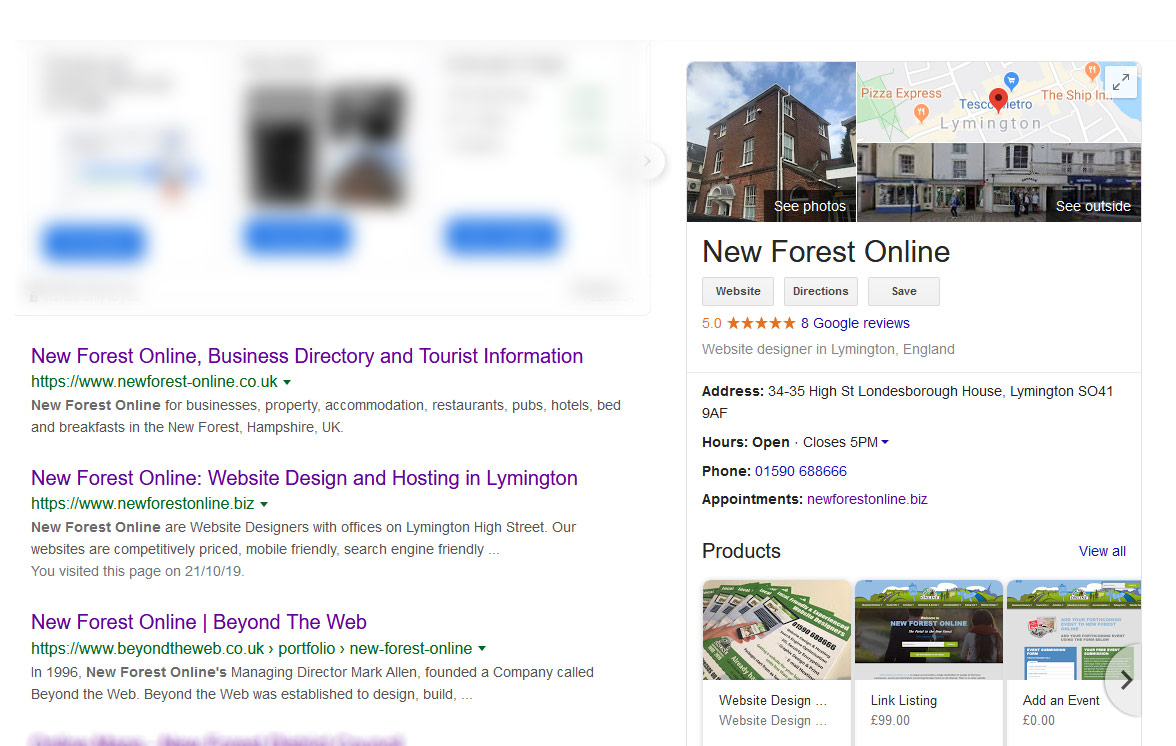This screenshot has width=1176, height=746.
Task: Open the Website Design product card
Action: coord(777,663)
